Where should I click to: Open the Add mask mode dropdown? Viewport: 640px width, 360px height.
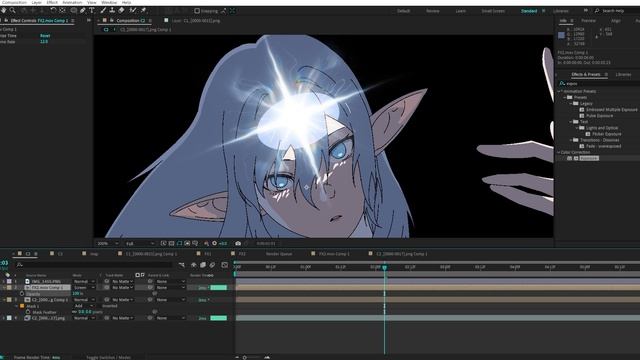tap(83, 306)
